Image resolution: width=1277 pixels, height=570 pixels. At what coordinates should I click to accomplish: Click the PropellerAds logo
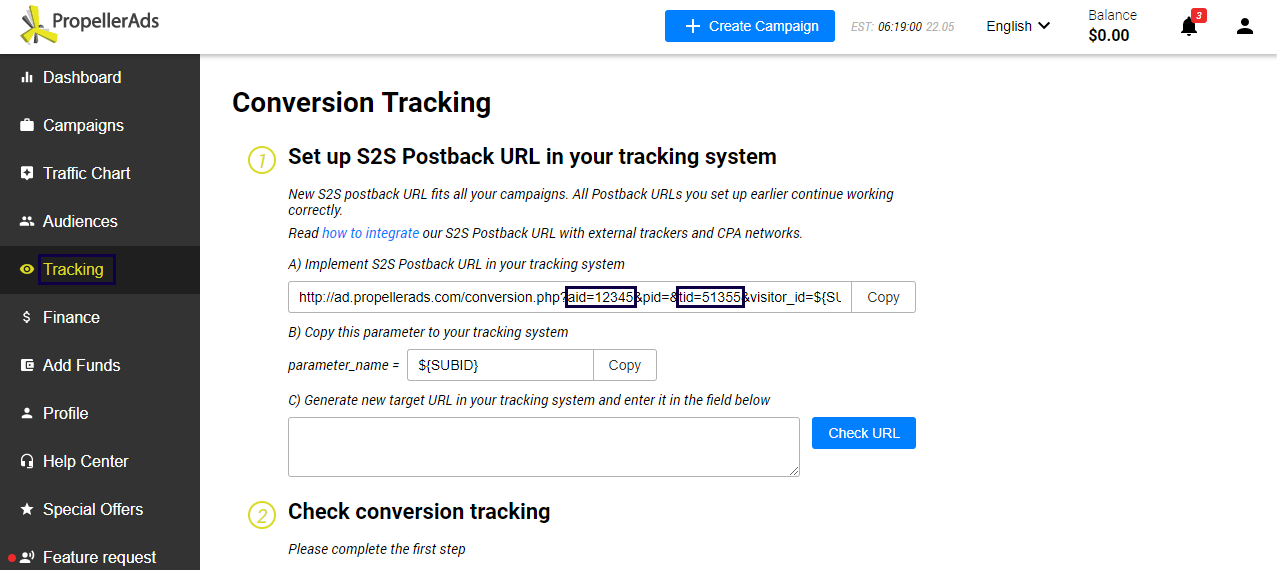(x=89, y=26)
